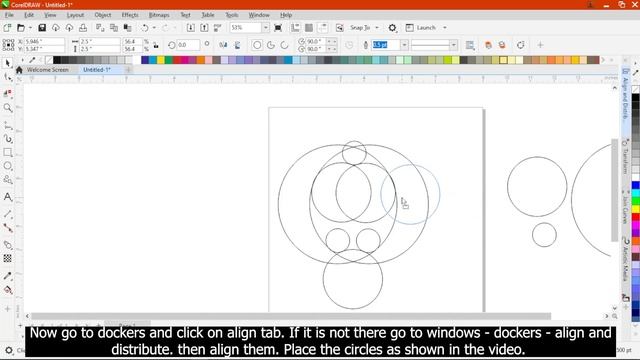Switch to the Untitled-1 document tab
The height and width of the screenshot is (360, 640).
(97, 70)
